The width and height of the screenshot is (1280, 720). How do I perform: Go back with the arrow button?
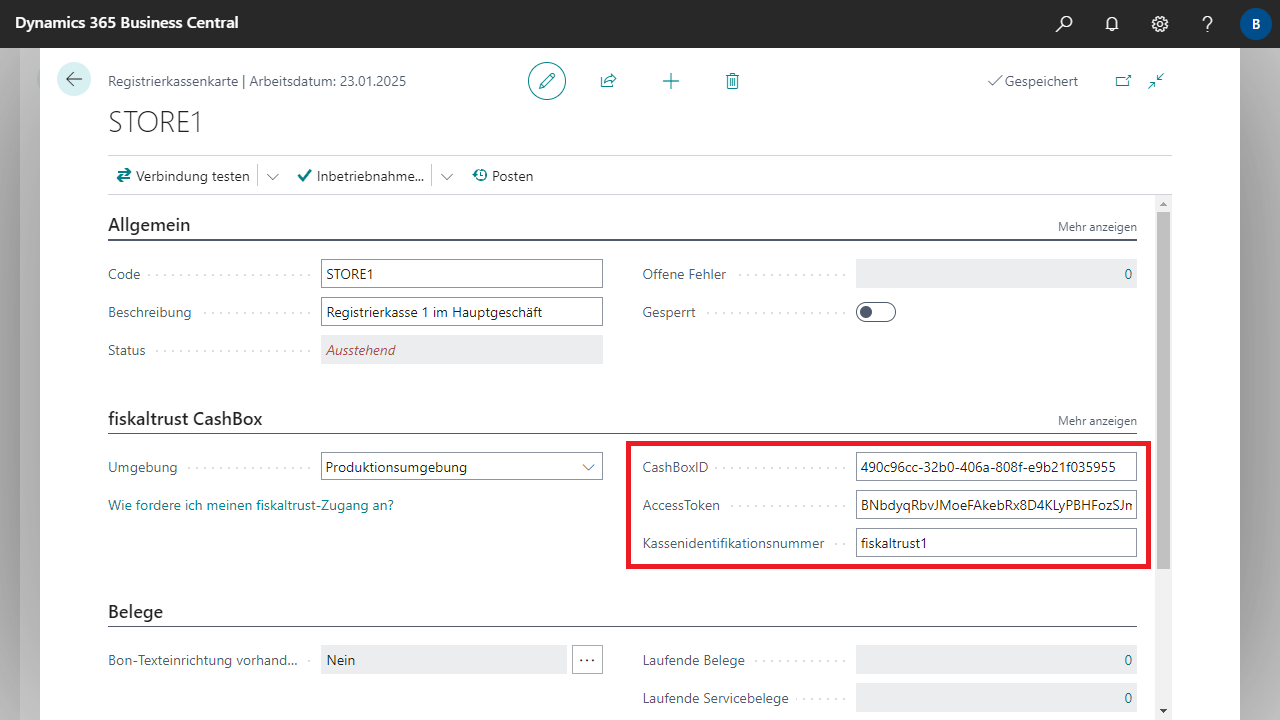tap(74, 79)
